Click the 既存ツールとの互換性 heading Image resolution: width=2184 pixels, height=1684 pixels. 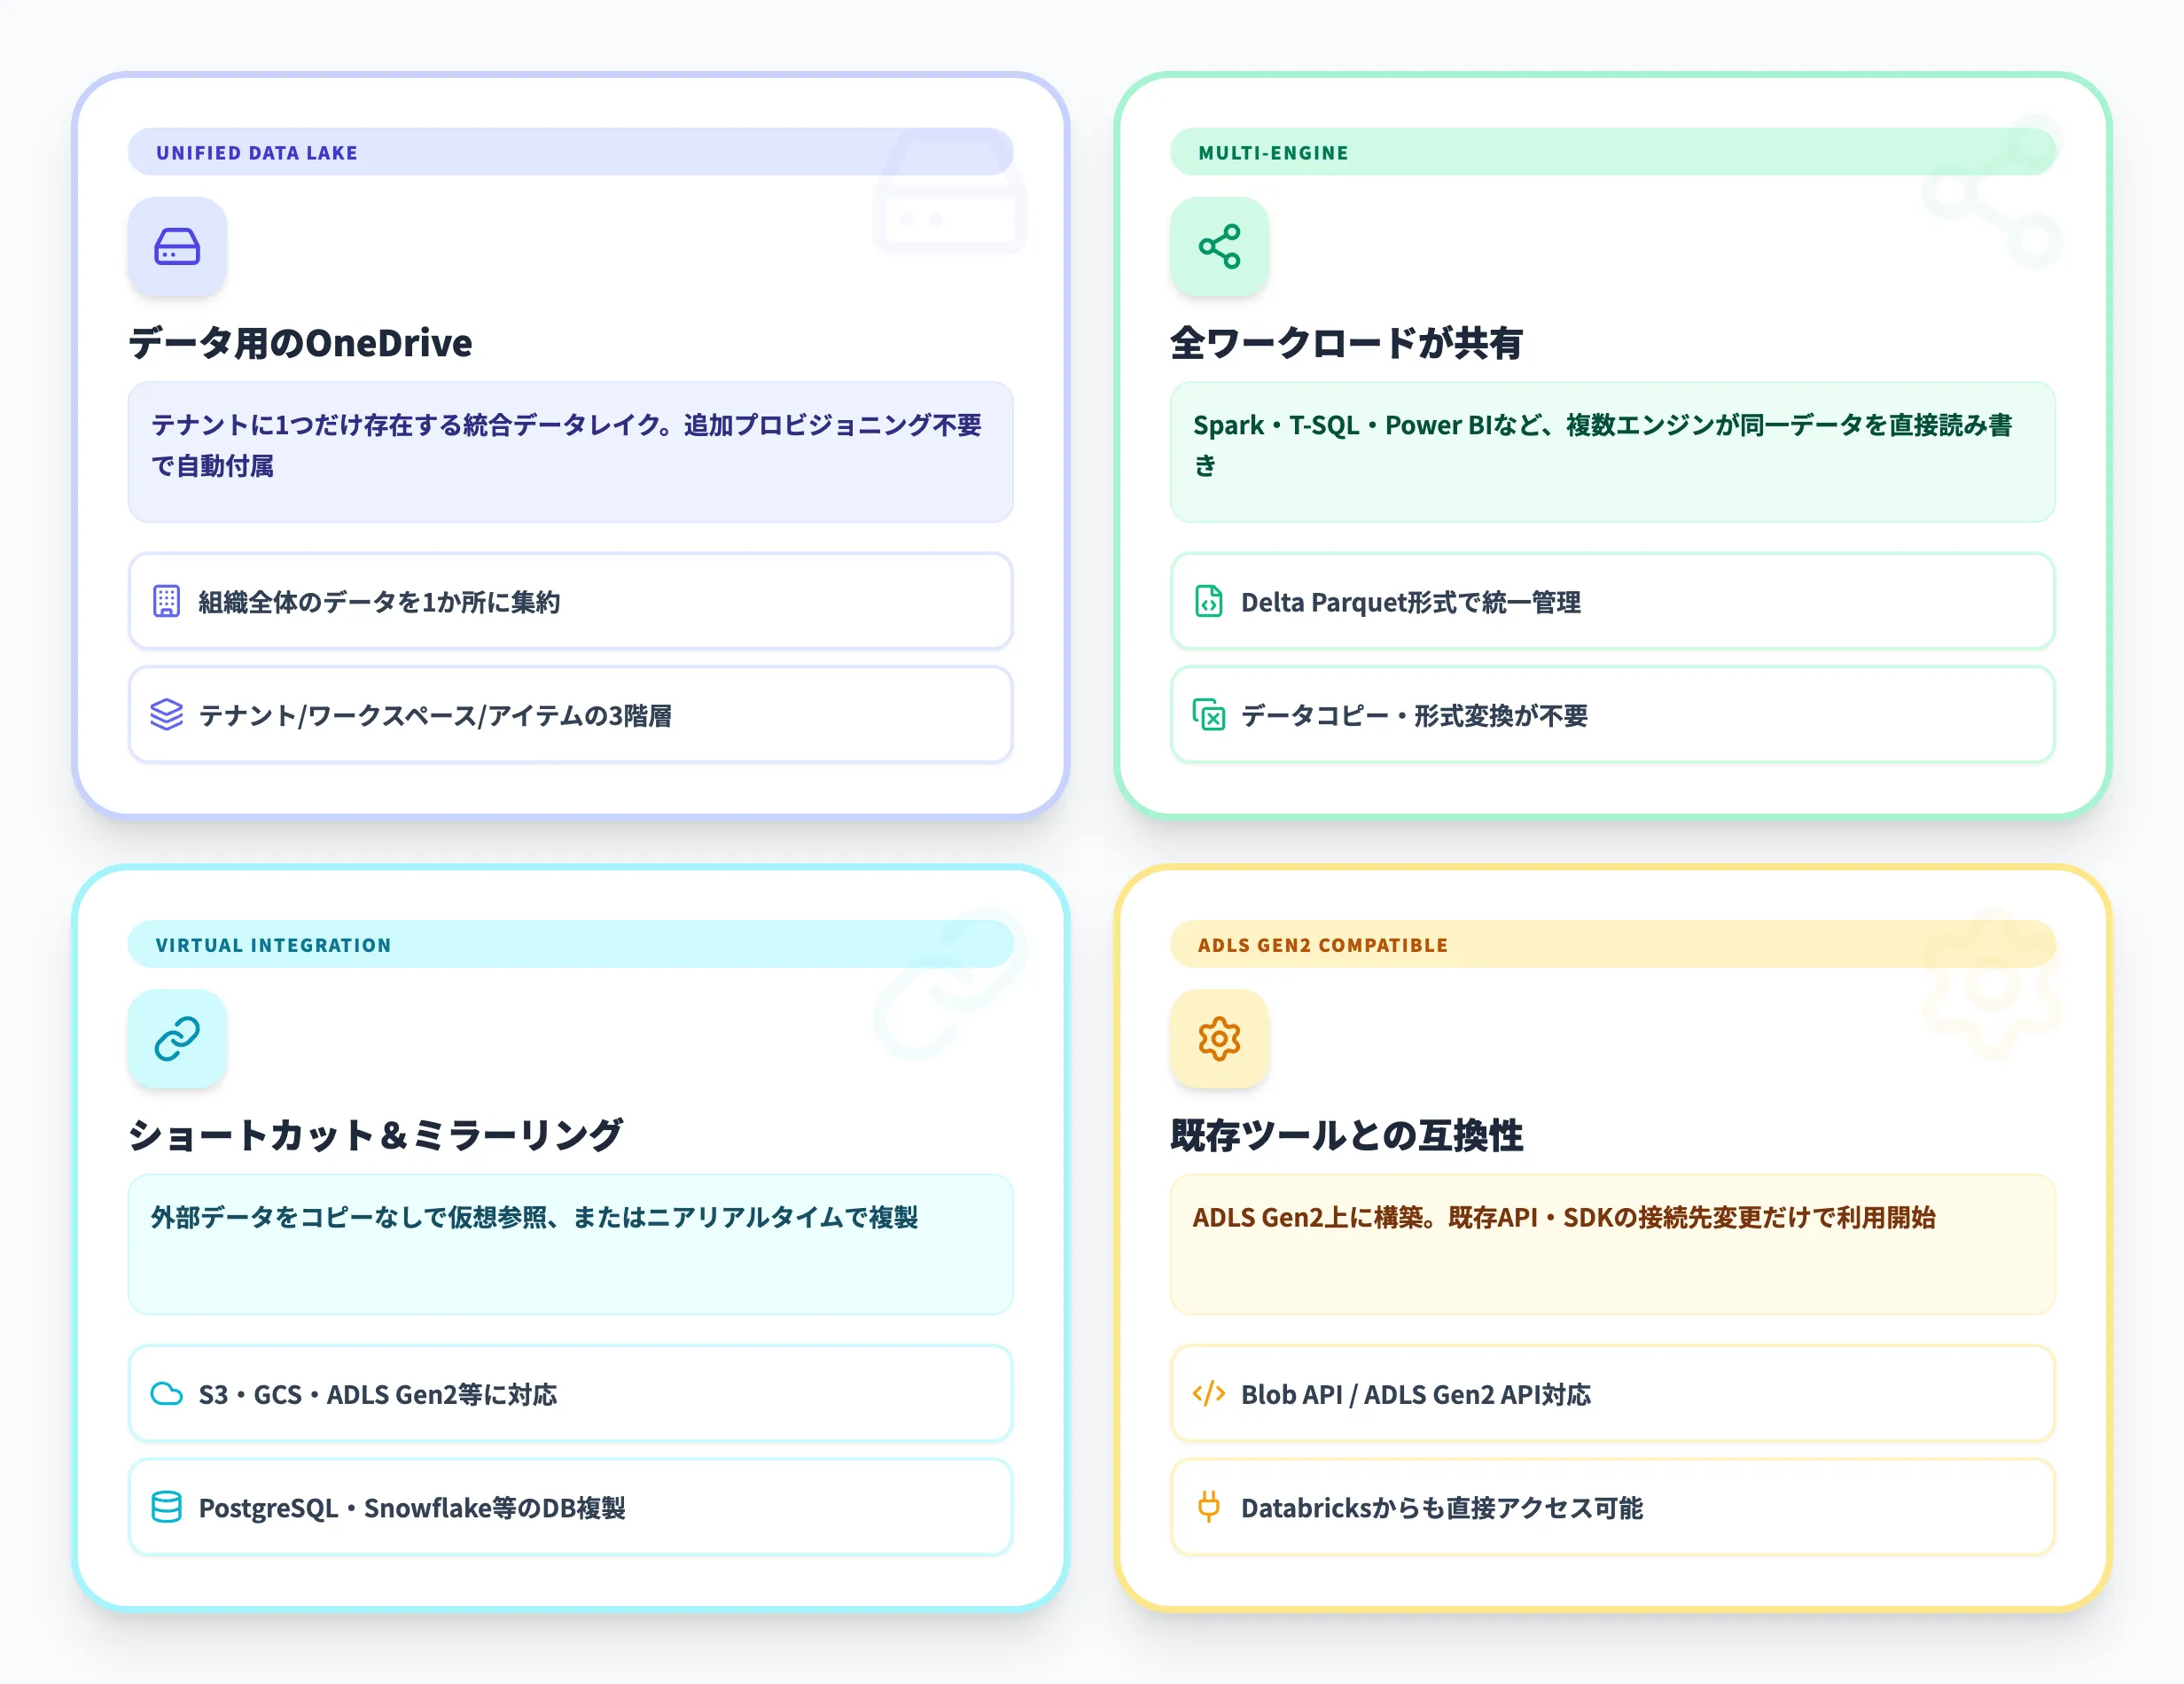1346,1136
